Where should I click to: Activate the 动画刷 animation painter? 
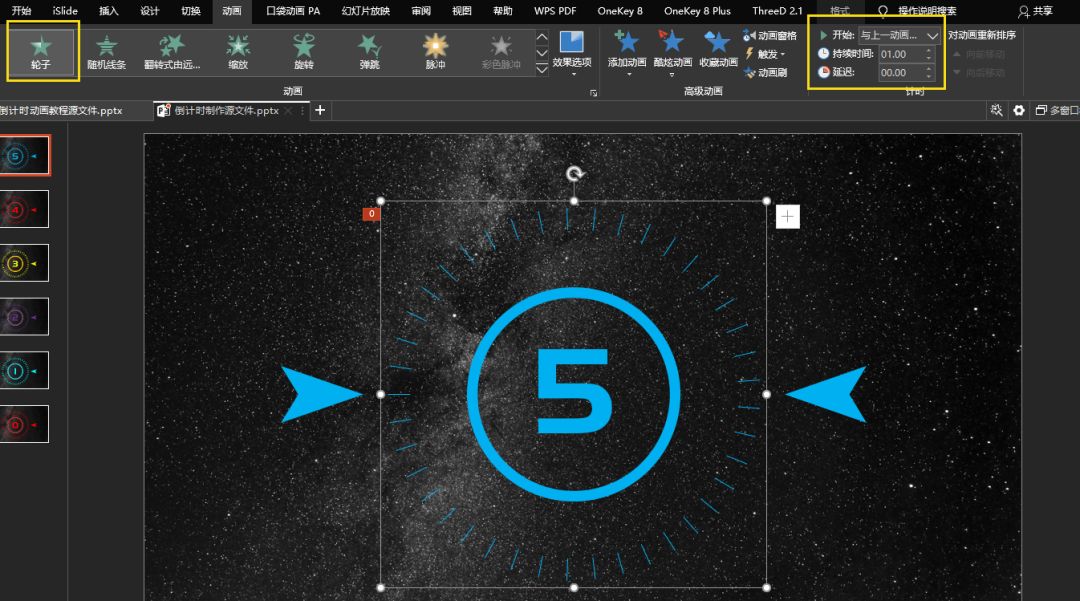pos(765,72)
